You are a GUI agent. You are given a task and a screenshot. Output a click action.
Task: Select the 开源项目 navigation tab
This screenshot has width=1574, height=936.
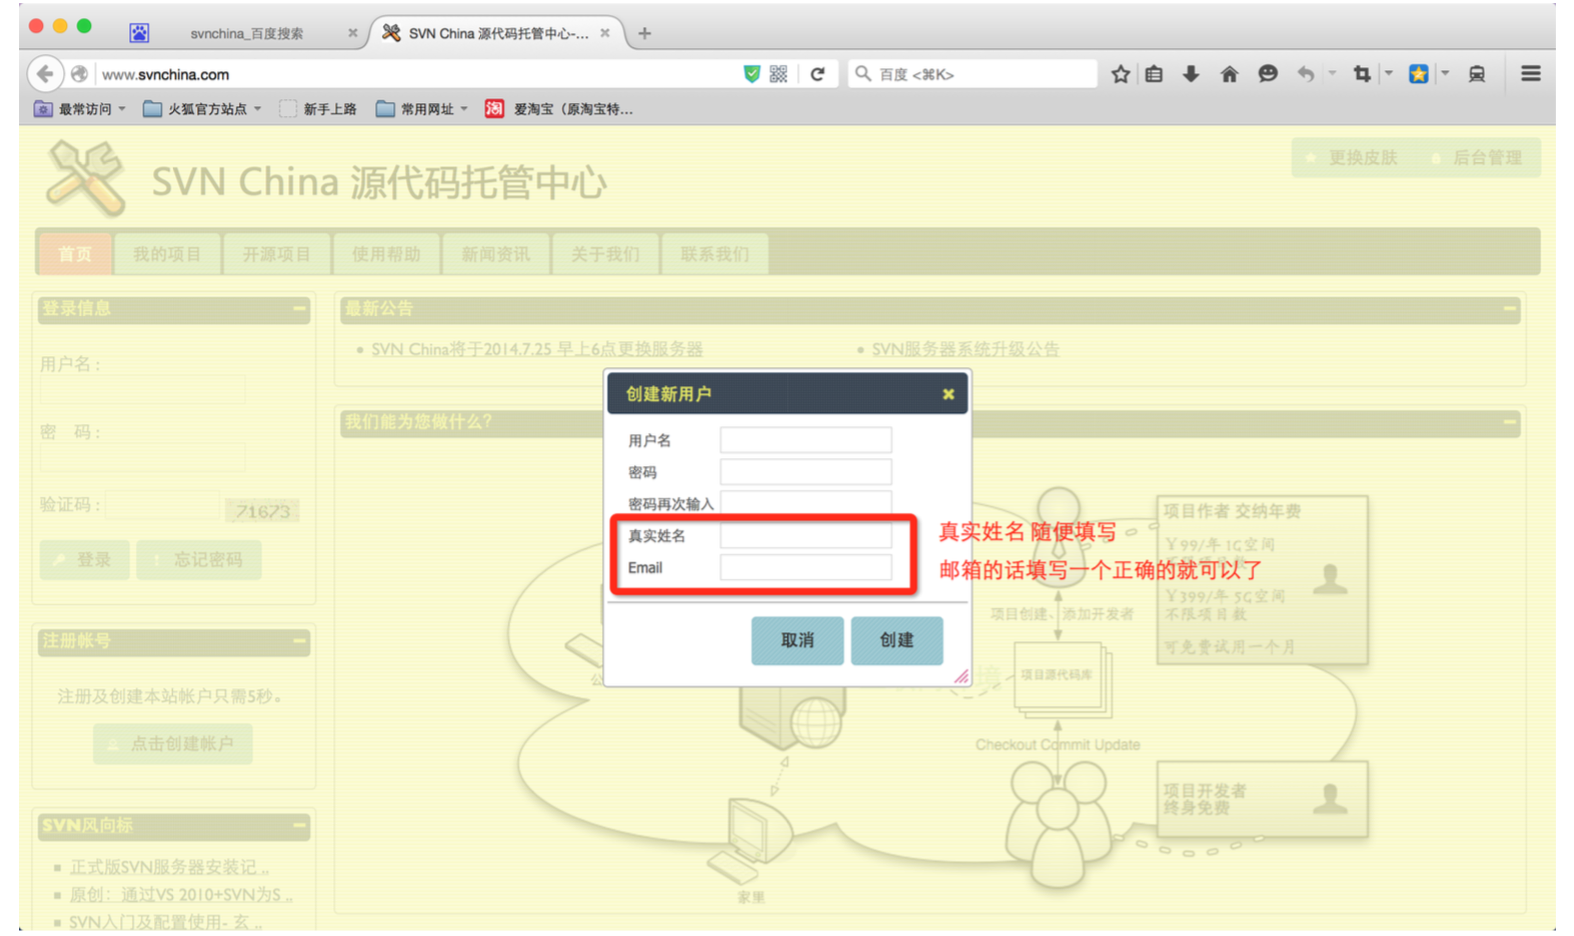click(276, 254)
